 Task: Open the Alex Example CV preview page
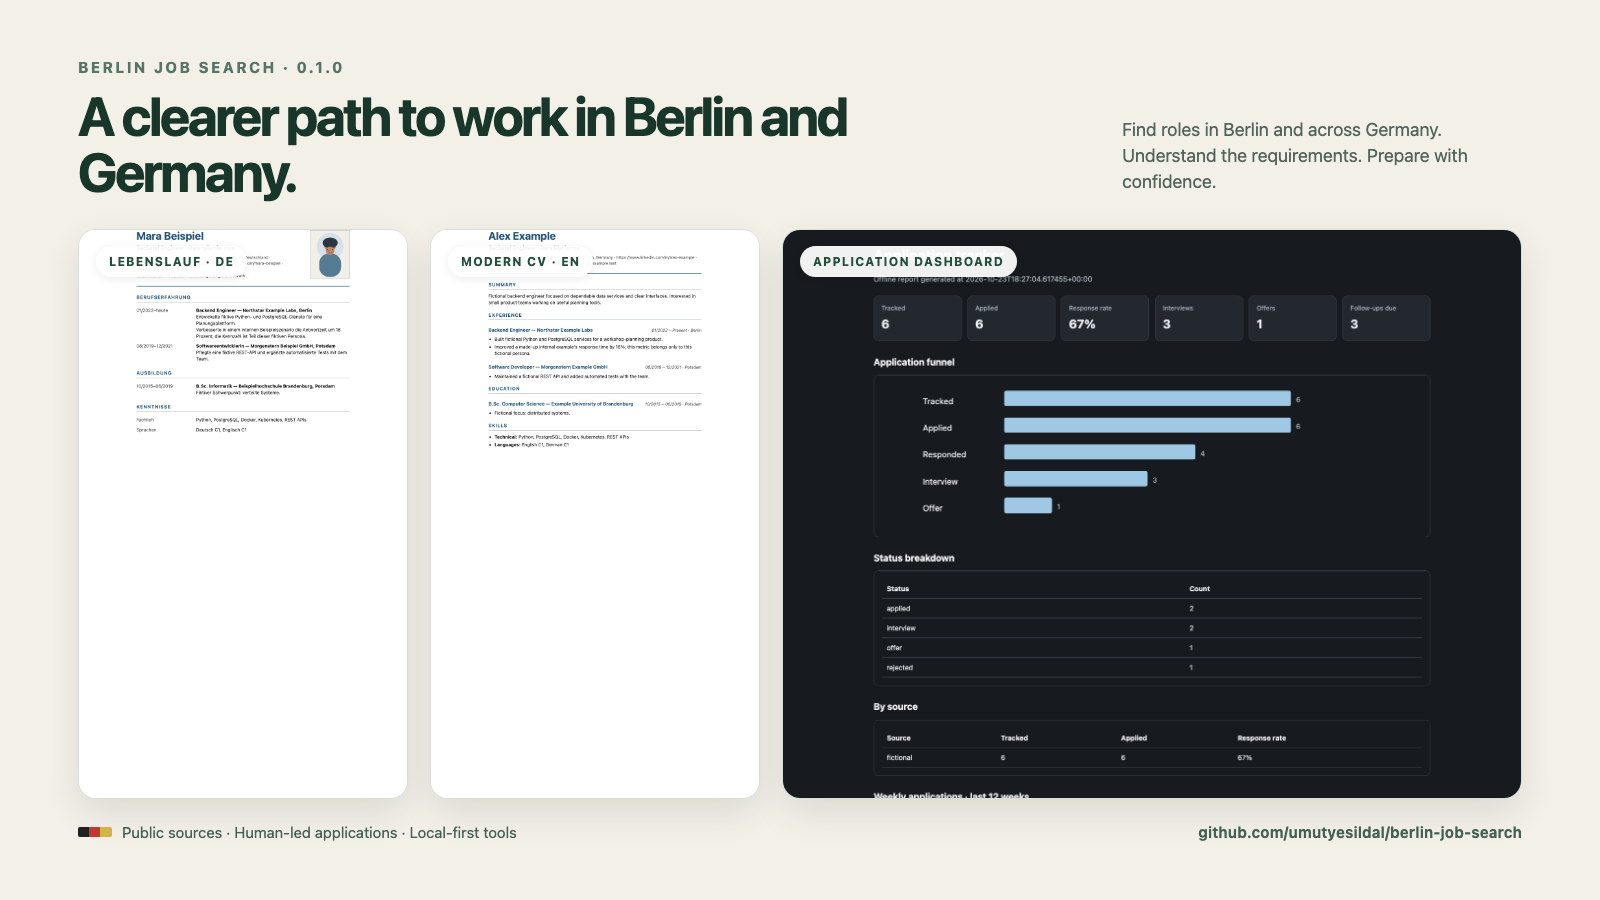click(x=595, y=514)
